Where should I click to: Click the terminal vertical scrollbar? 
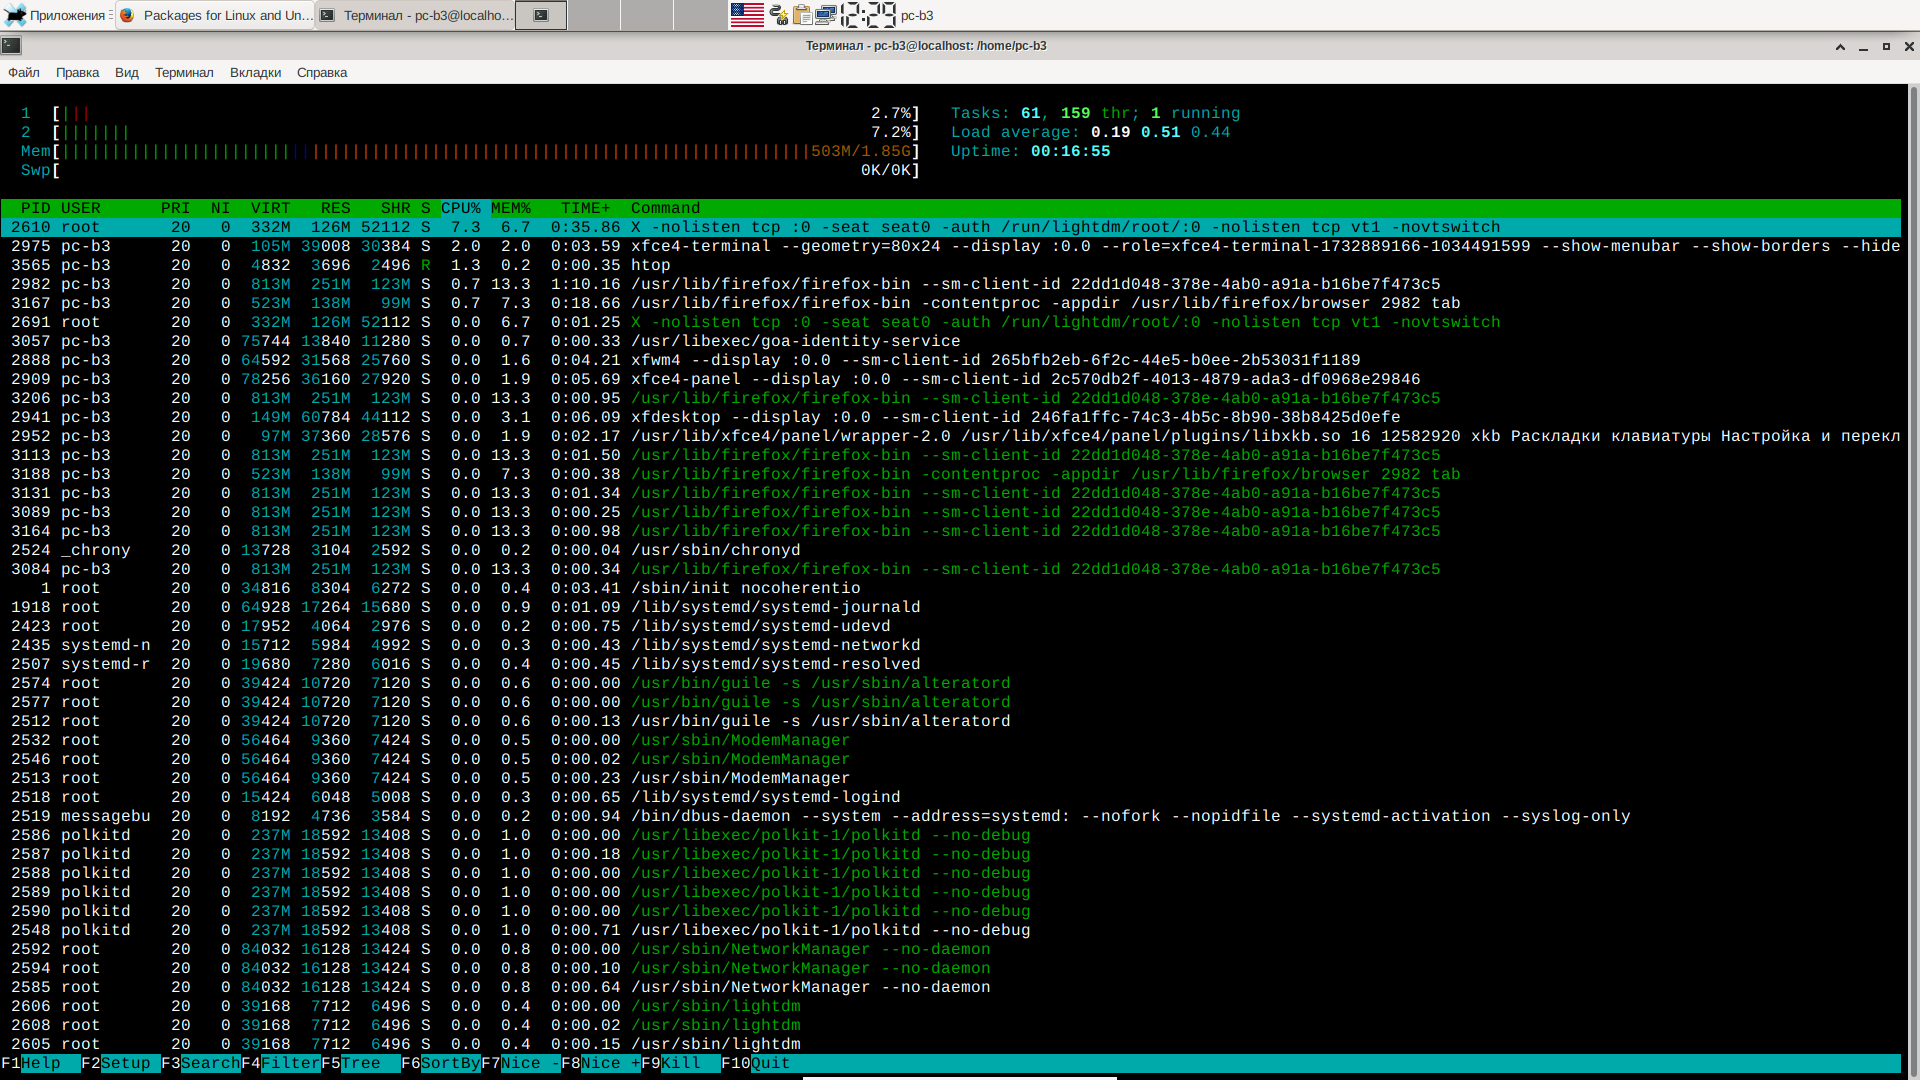click(x=1913, y=580)
